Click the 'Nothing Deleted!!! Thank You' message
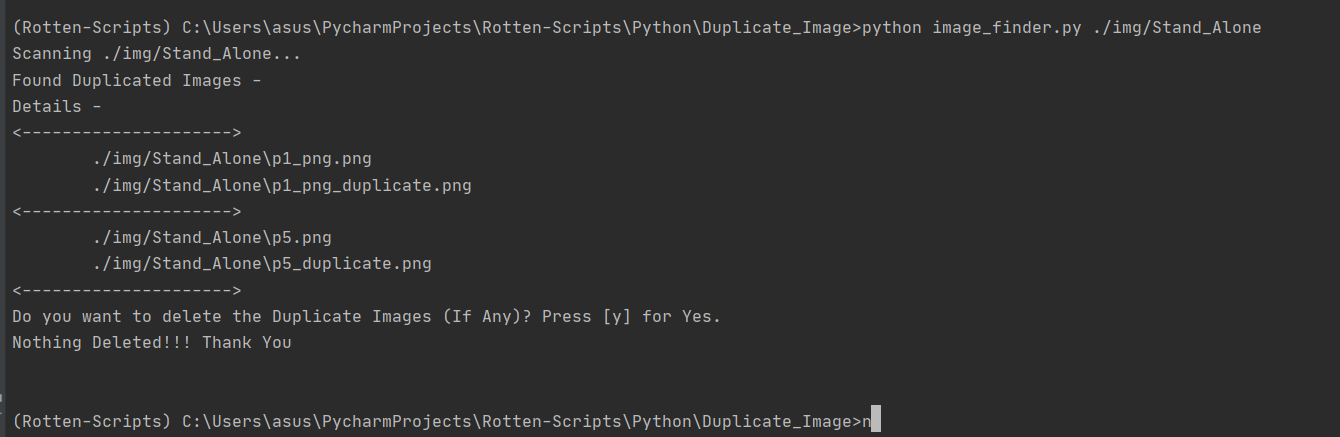The width and height of the screenshot is (1340, 437). (x=152, y=342)
